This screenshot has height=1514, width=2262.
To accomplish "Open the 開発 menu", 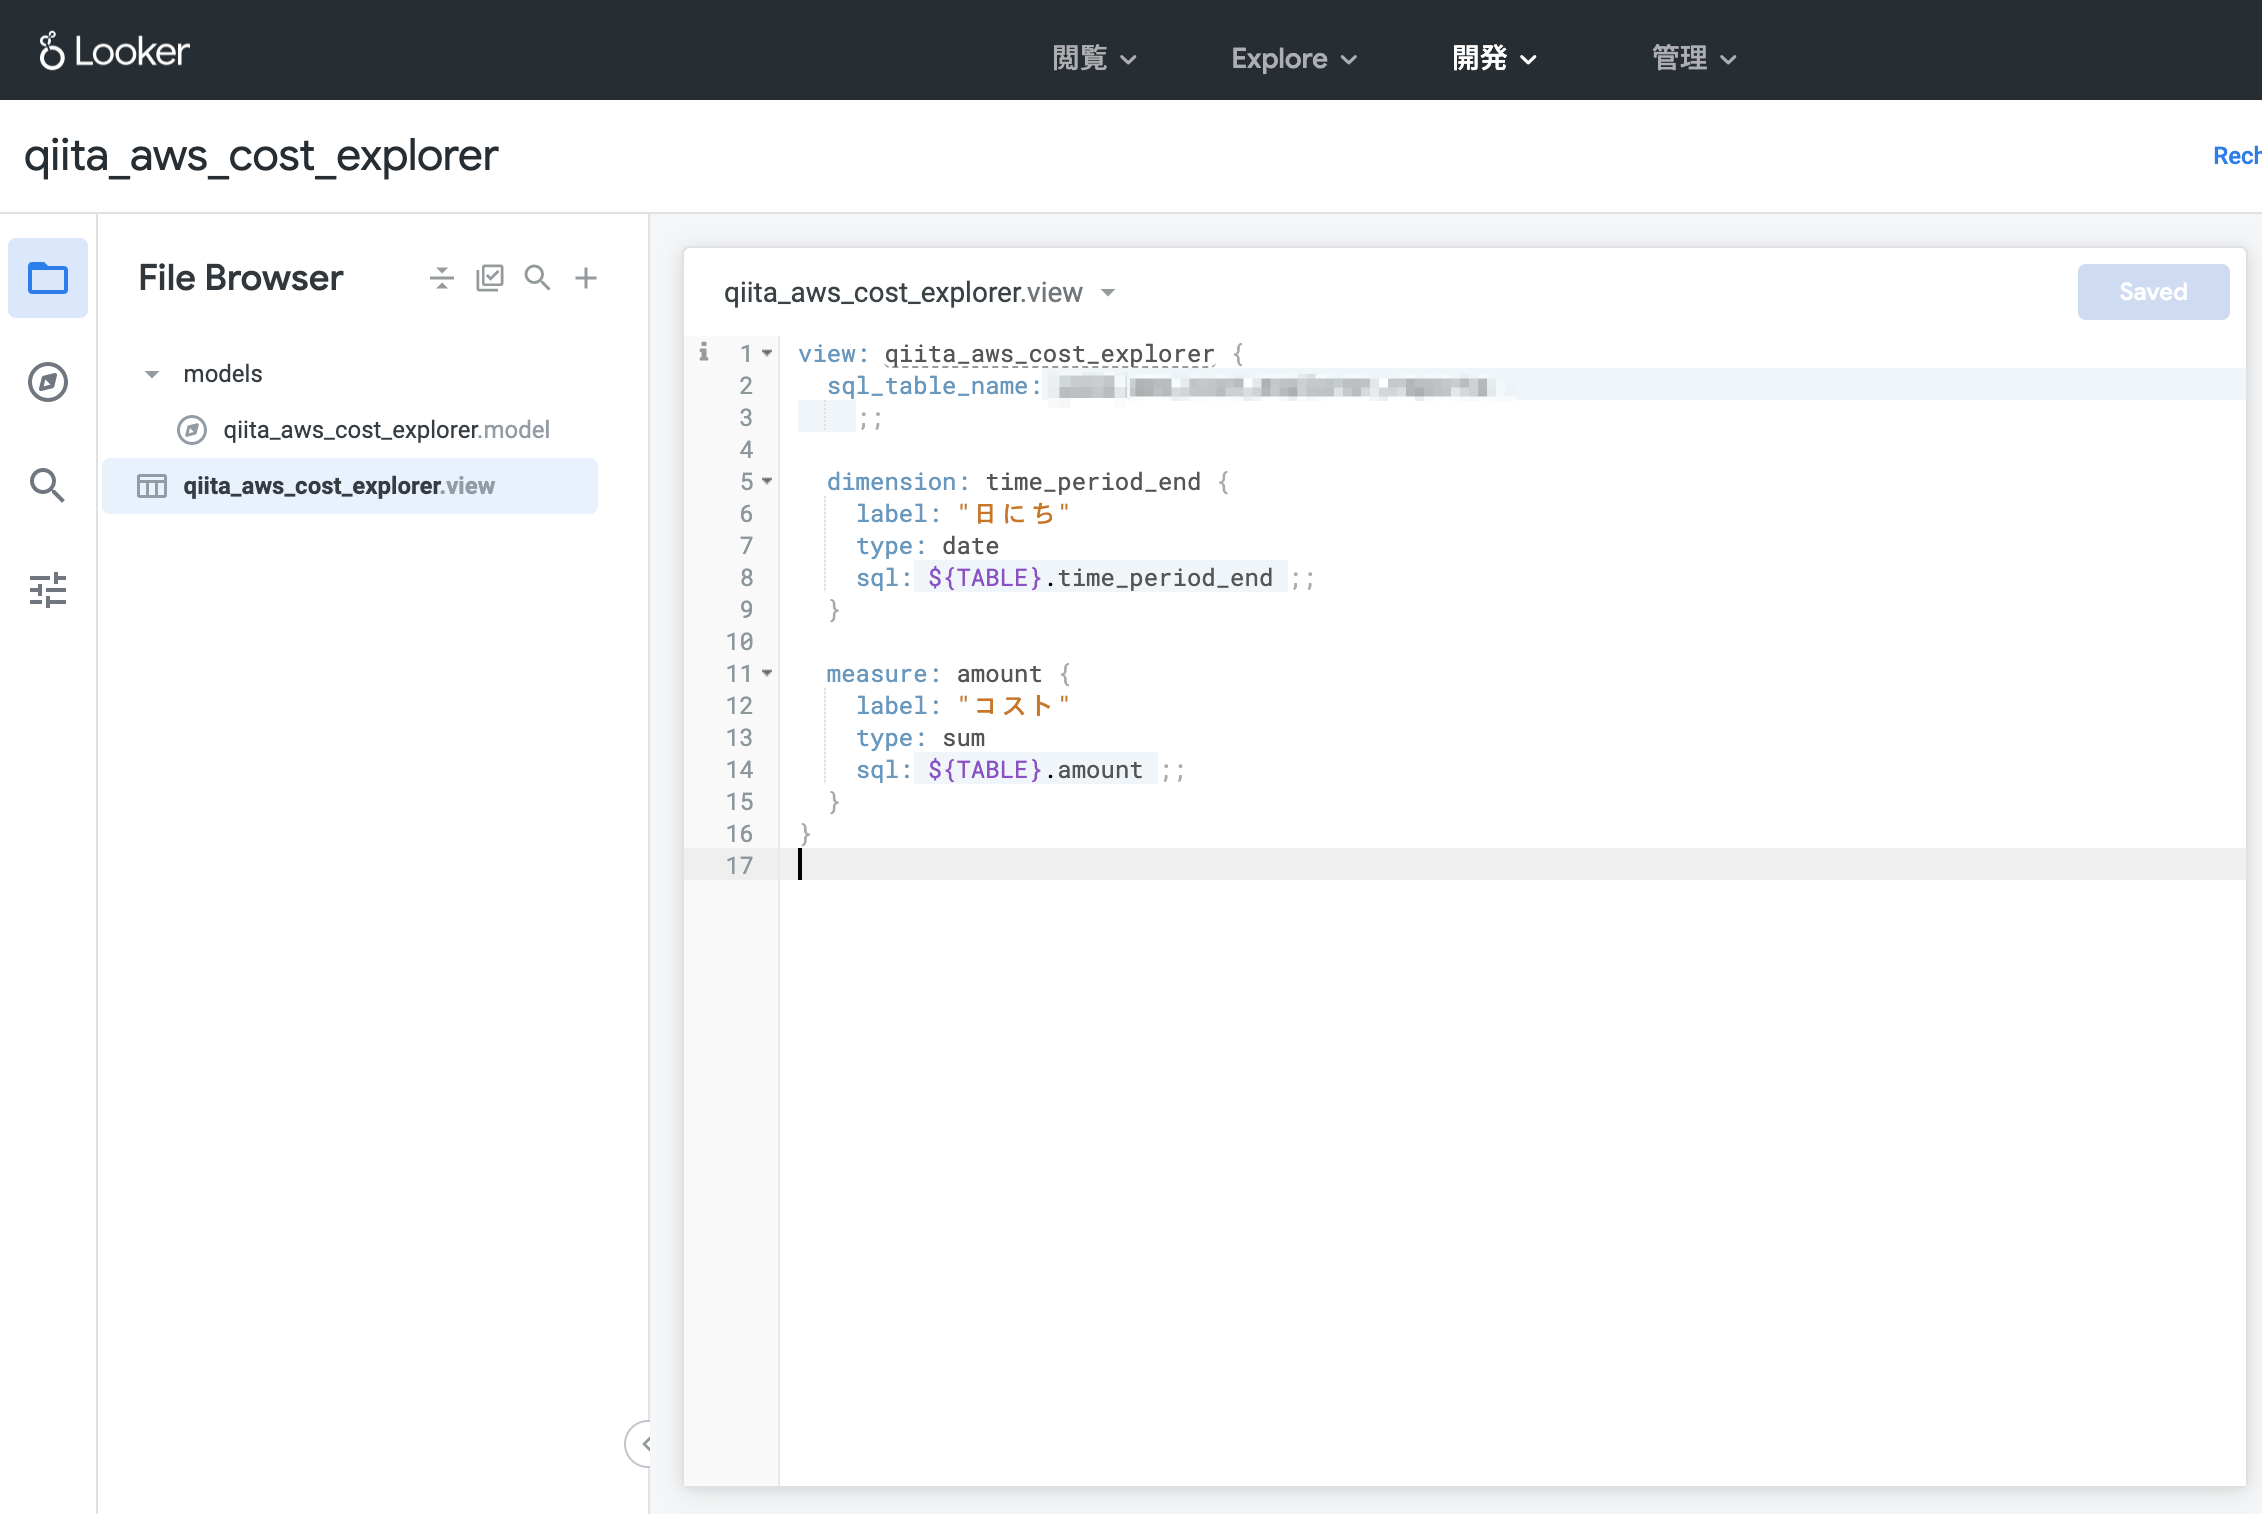I will pyautogui.click(x=1494, y=58).
